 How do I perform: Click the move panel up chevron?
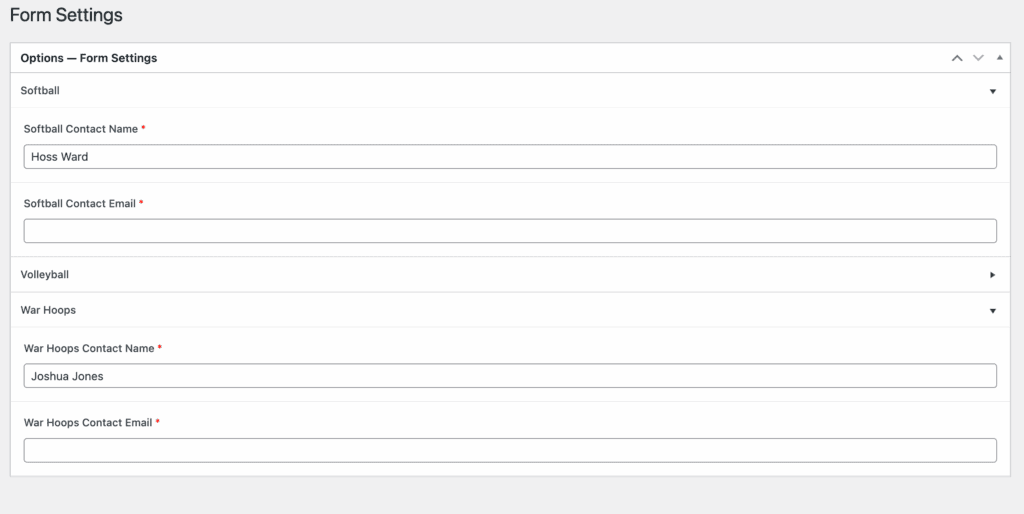957,58
